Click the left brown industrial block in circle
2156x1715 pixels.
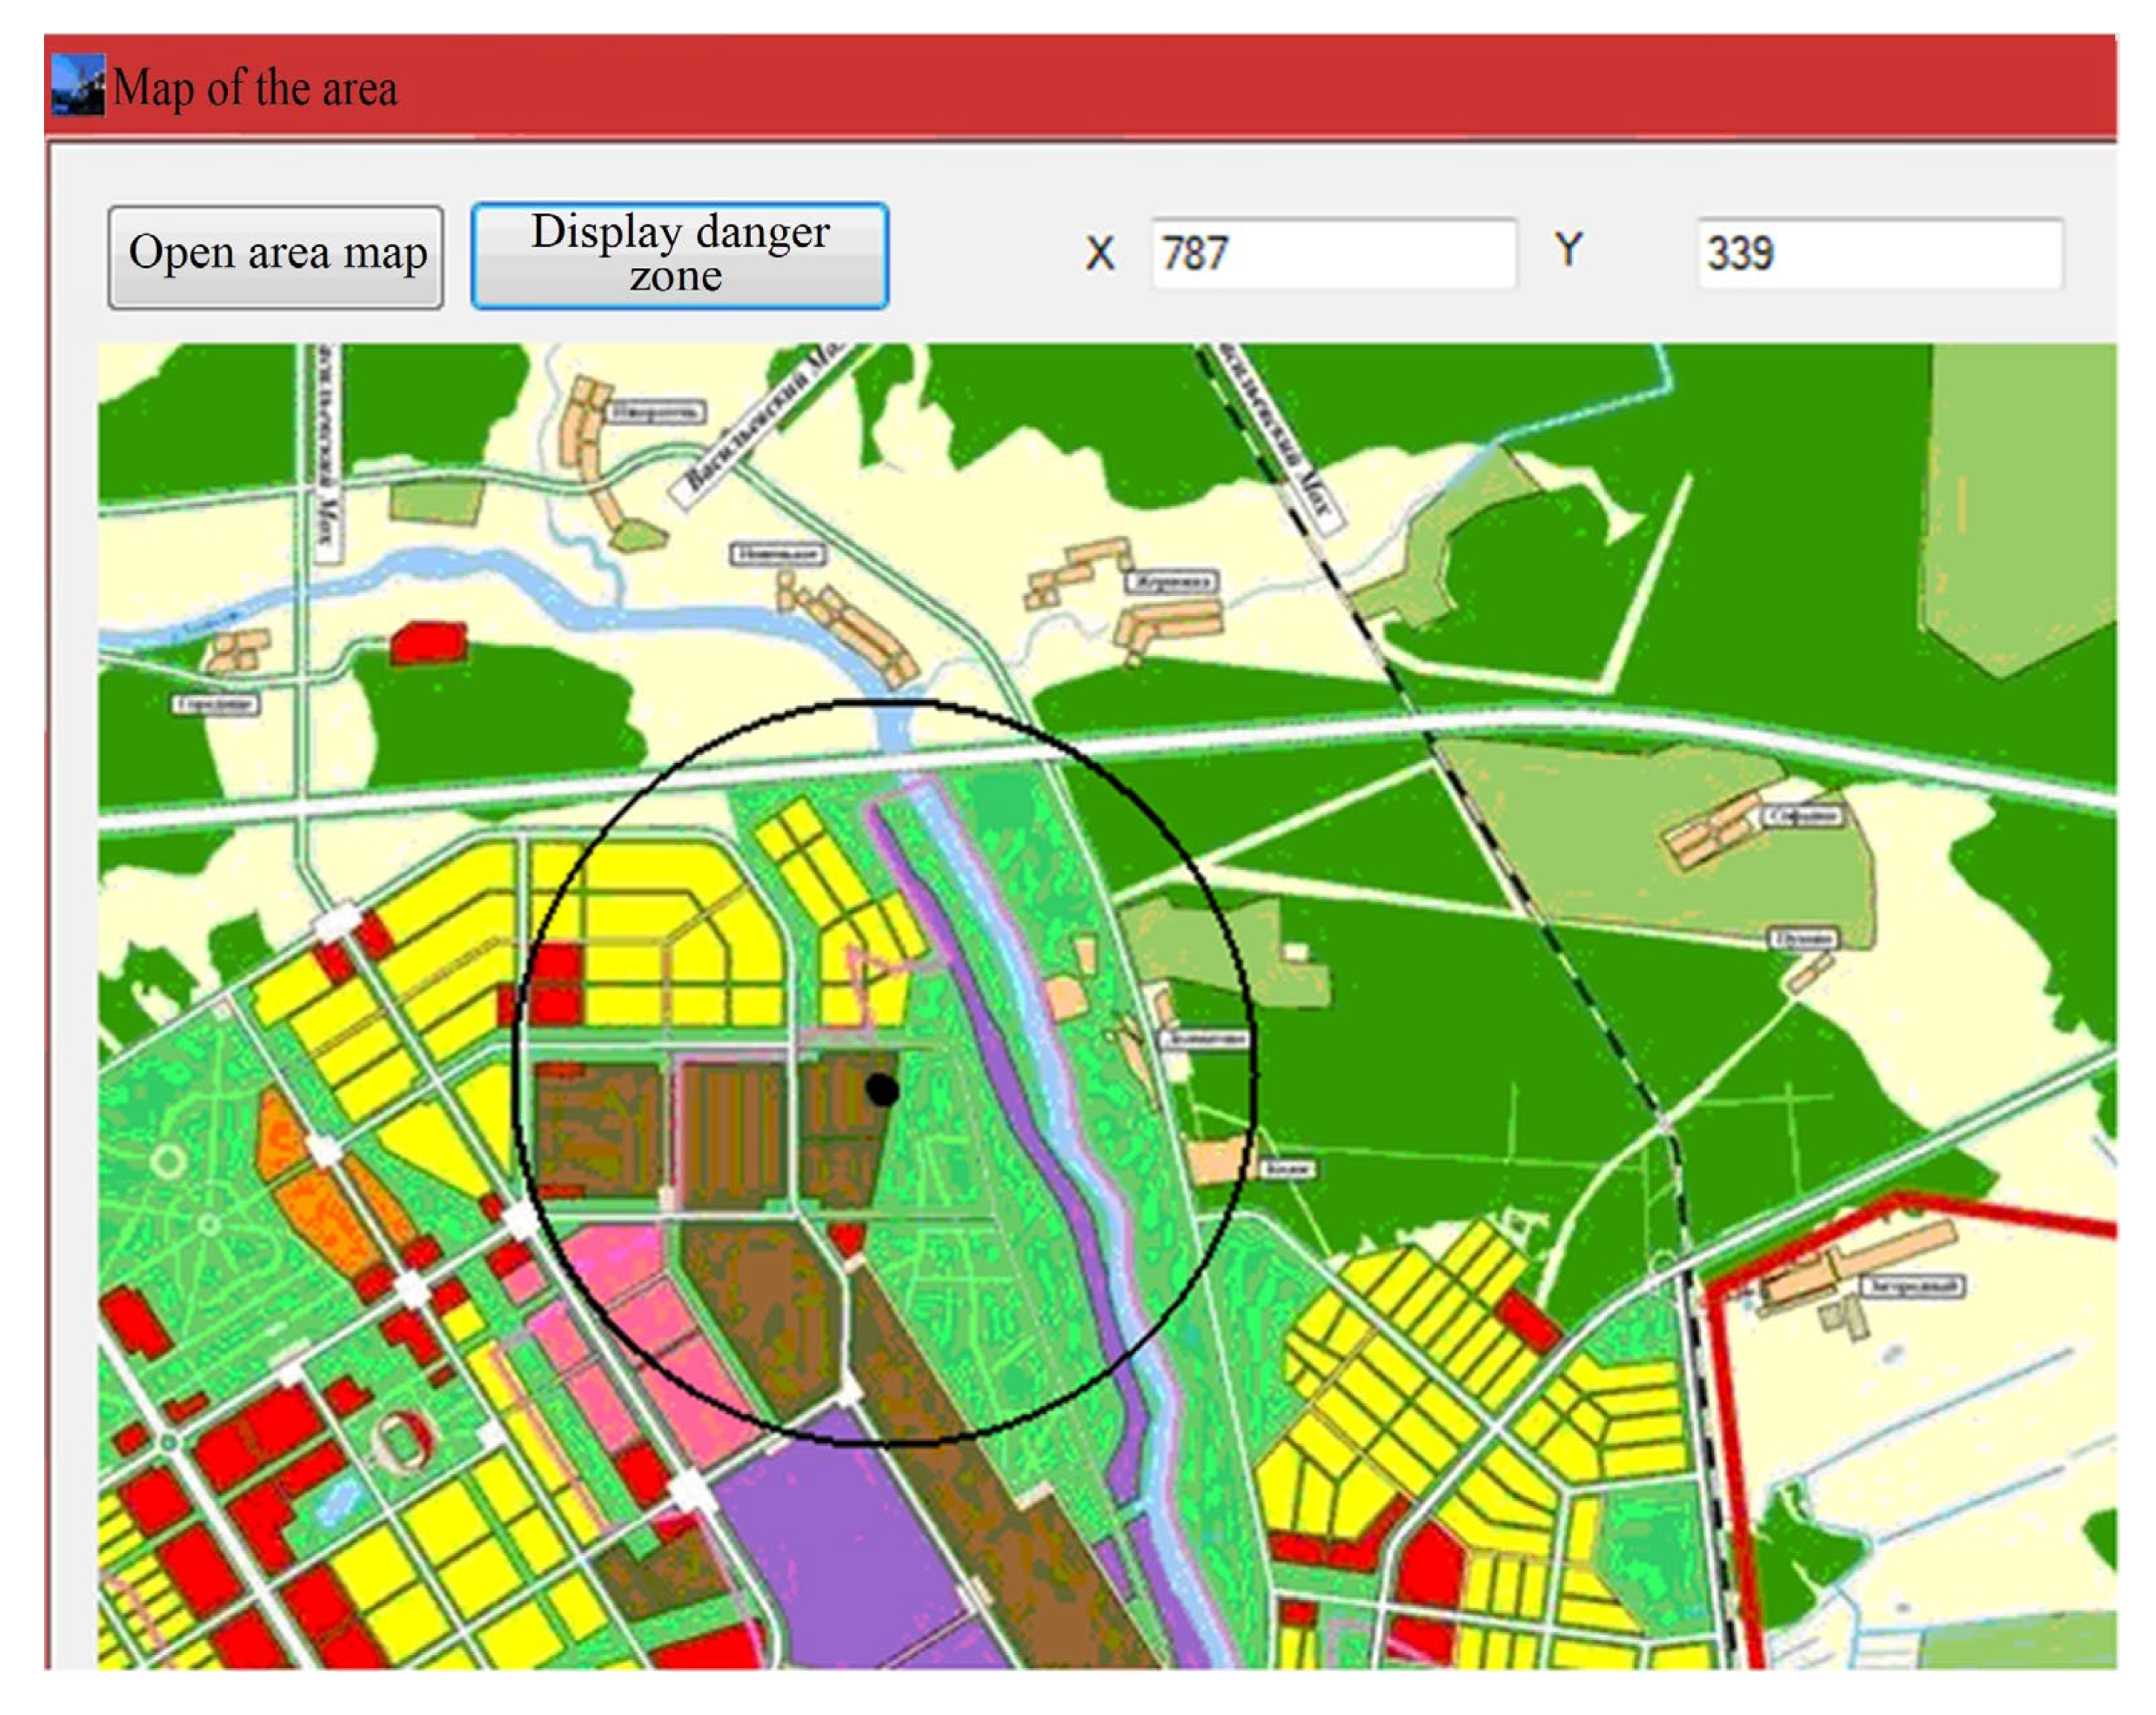pyautogui.click(x=597, y=1130)
